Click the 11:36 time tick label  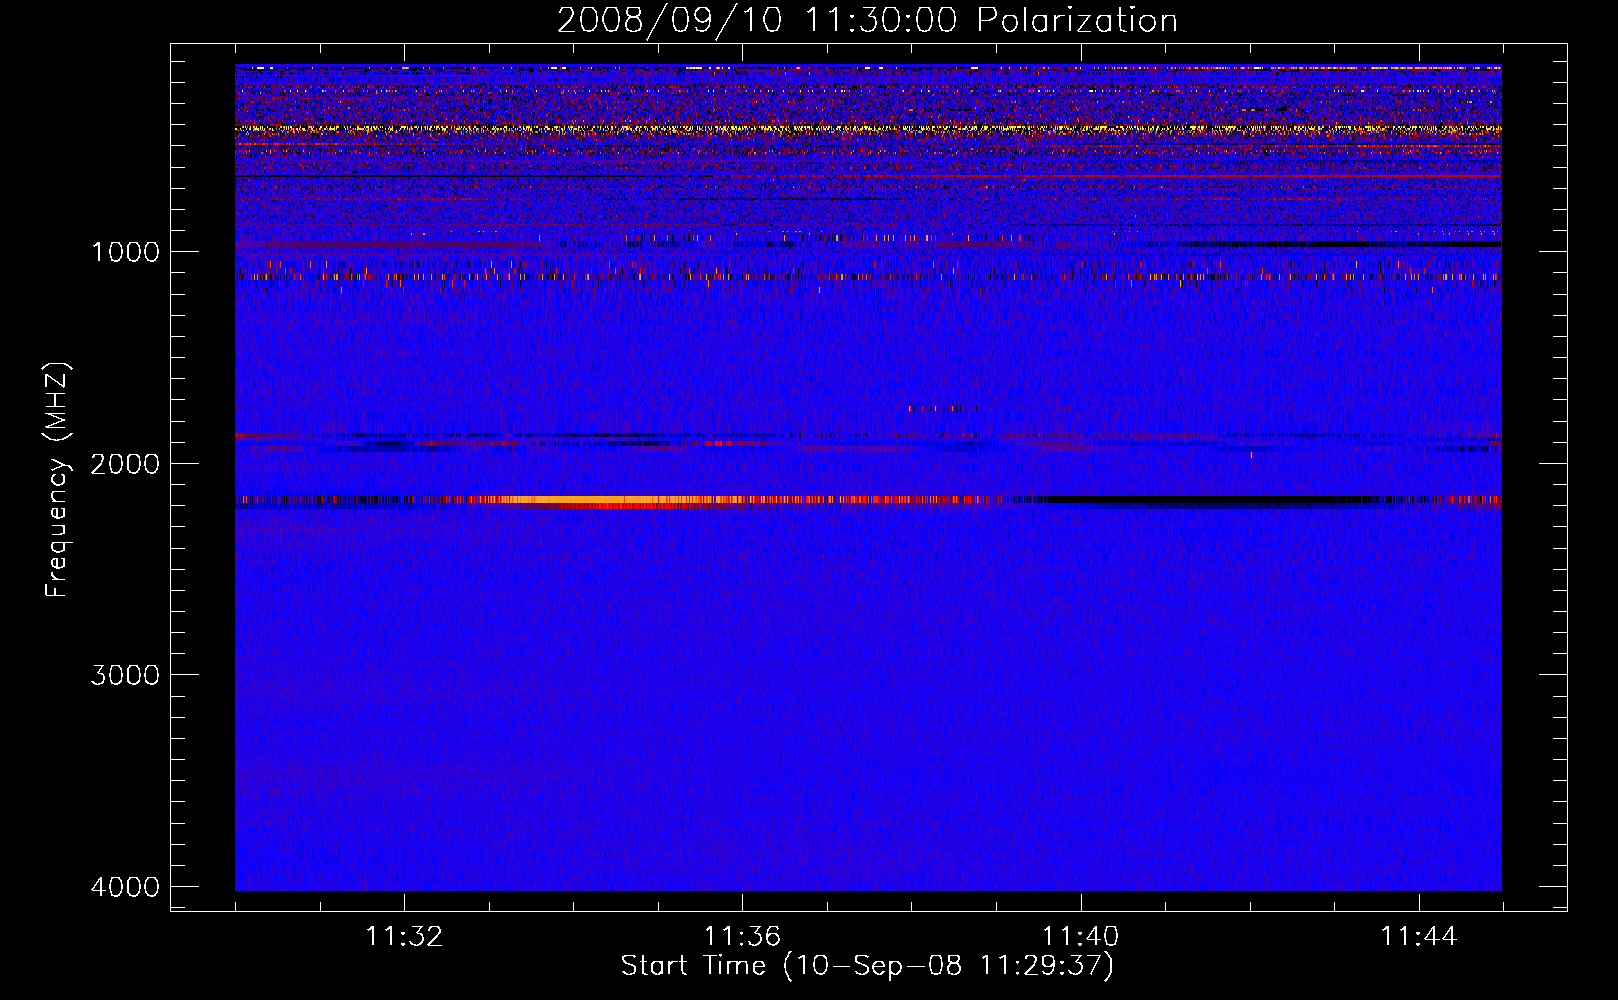742,937
